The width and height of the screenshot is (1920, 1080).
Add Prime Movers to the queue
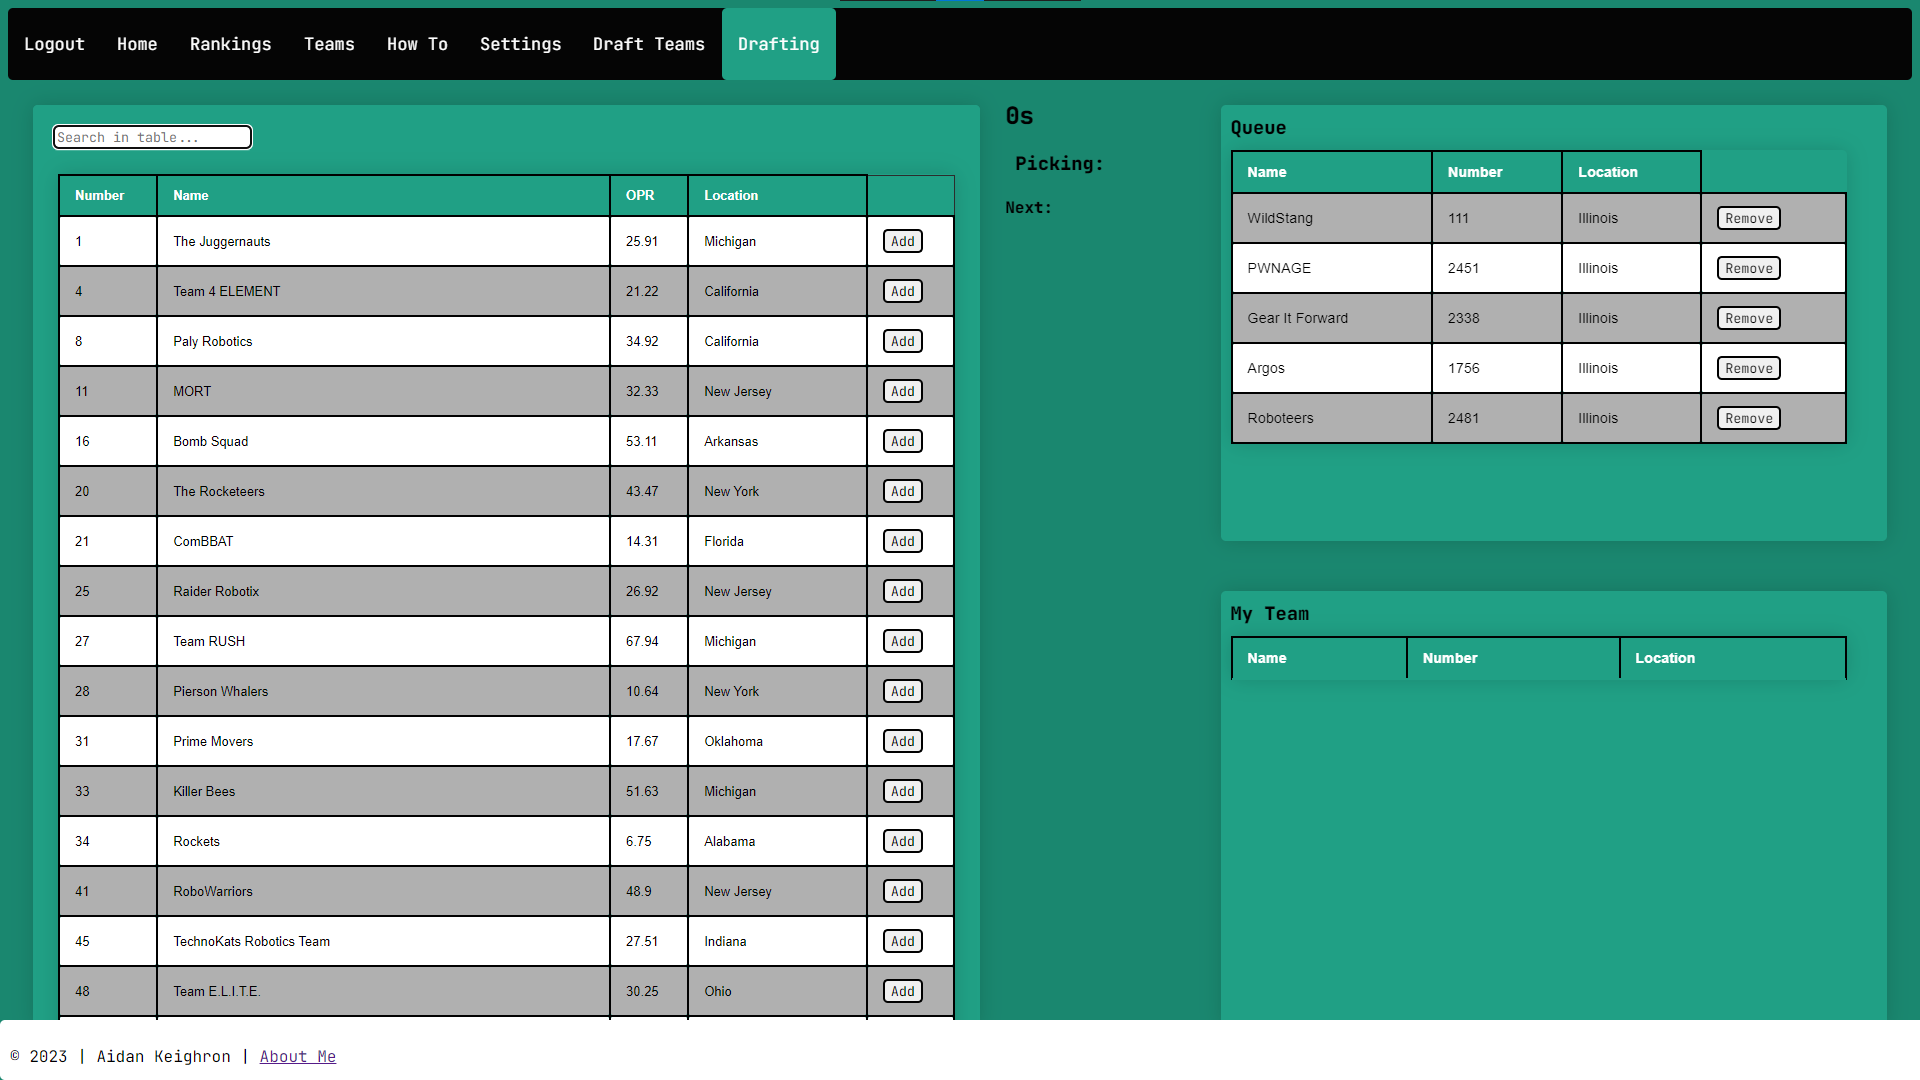pyautogui.click(x=903, y=741)
